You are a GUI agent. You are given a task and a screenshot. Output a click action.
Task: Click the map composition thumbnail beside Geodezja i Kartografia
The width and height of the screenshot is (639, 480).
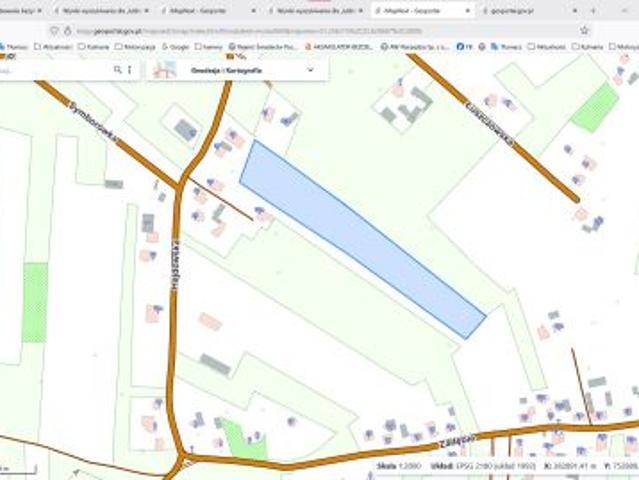coord(164,70)
